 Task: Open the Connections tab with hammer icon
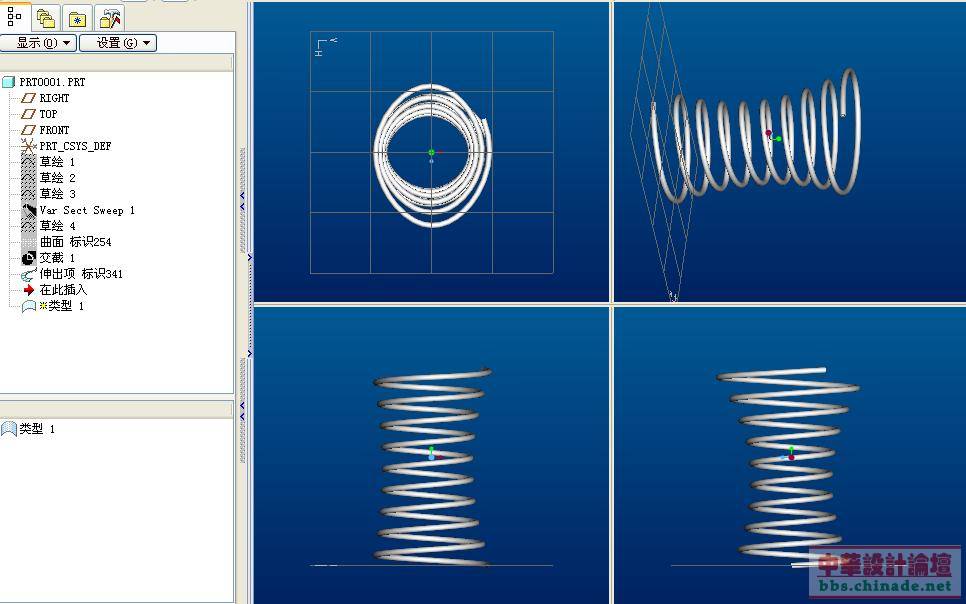coord(109,17)
